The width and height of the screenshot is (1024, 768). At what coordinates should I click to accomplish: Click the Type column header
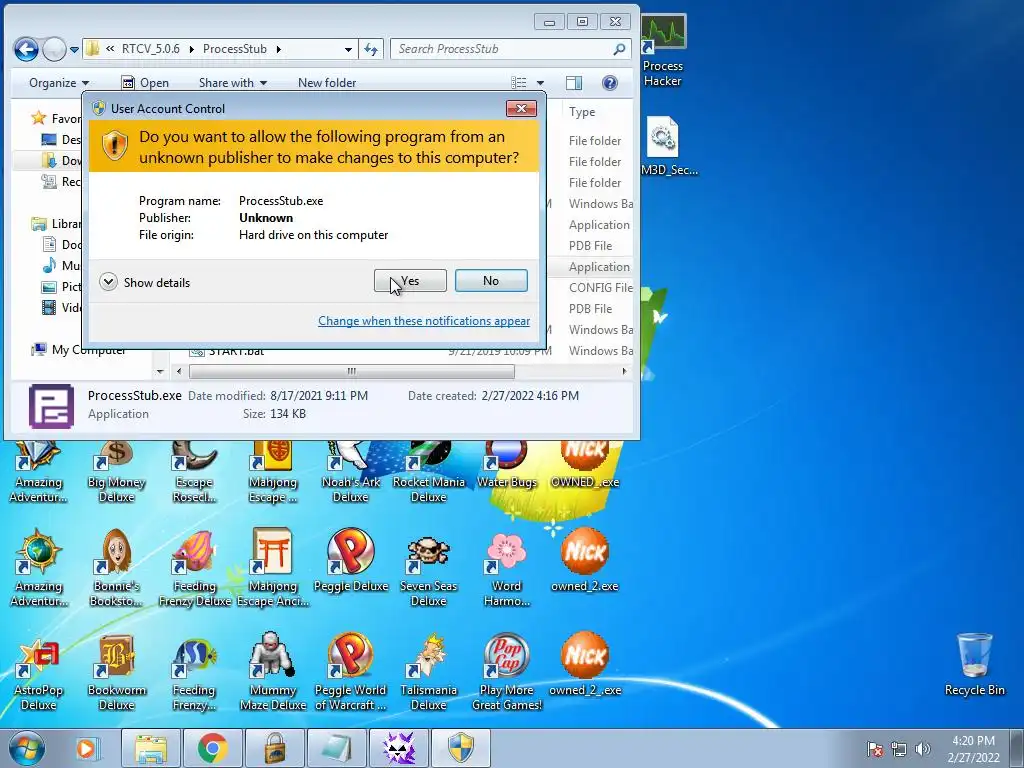582,112
